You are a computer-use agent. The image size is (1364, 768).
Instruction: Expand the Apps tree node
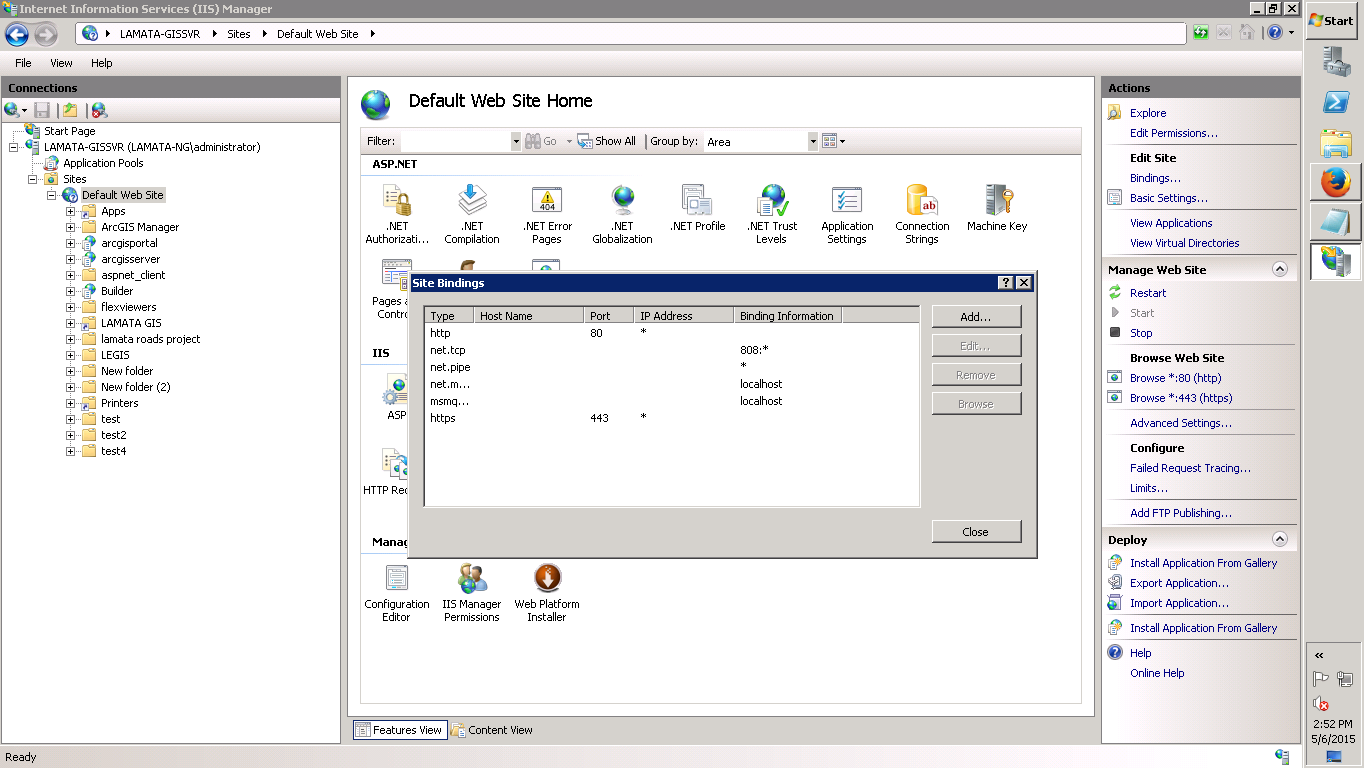tap(71, 211)
